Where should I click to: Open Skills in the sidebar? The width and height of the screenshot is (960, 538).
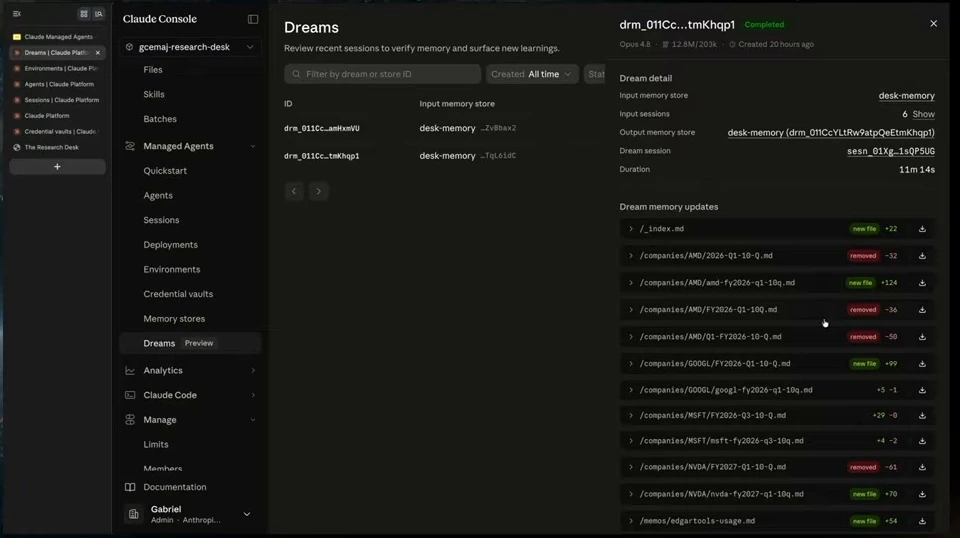pyautogui.click(x=154, y=94)
